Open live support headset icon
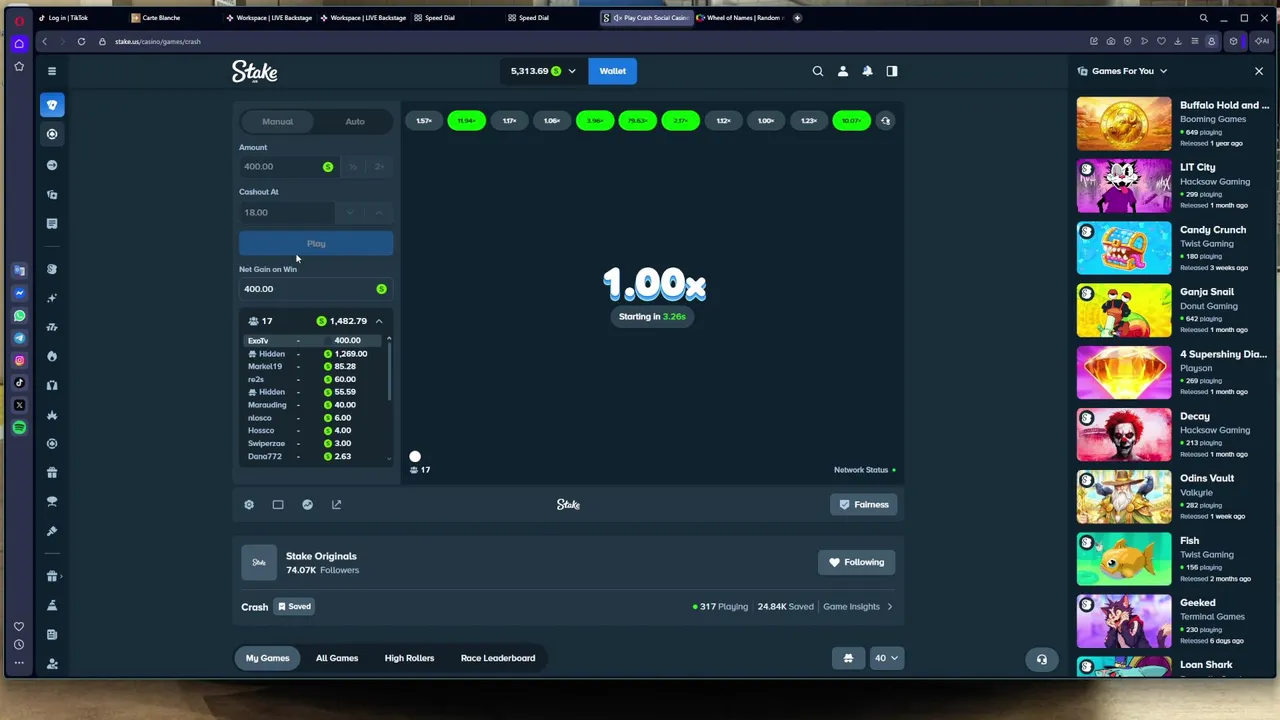This screenshot has width=1280, height=720. (1041, 659)
